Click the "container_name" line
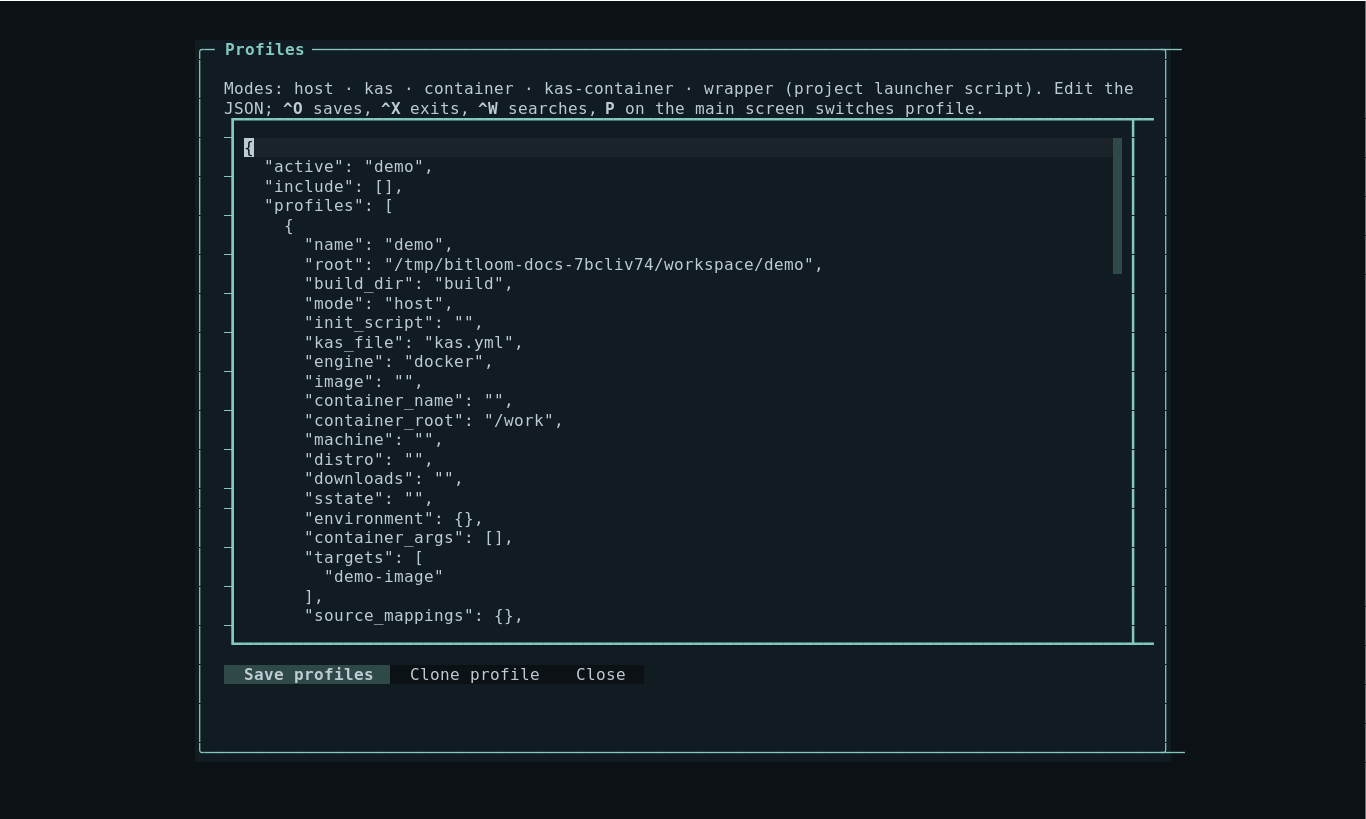Screen dimensions: 1366x819 409,401
